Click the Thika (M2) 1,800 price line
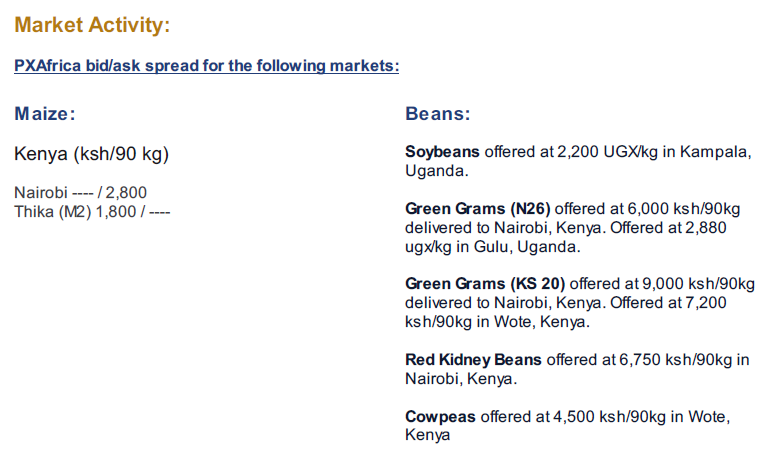776x469 pixels. click(92, 212)
